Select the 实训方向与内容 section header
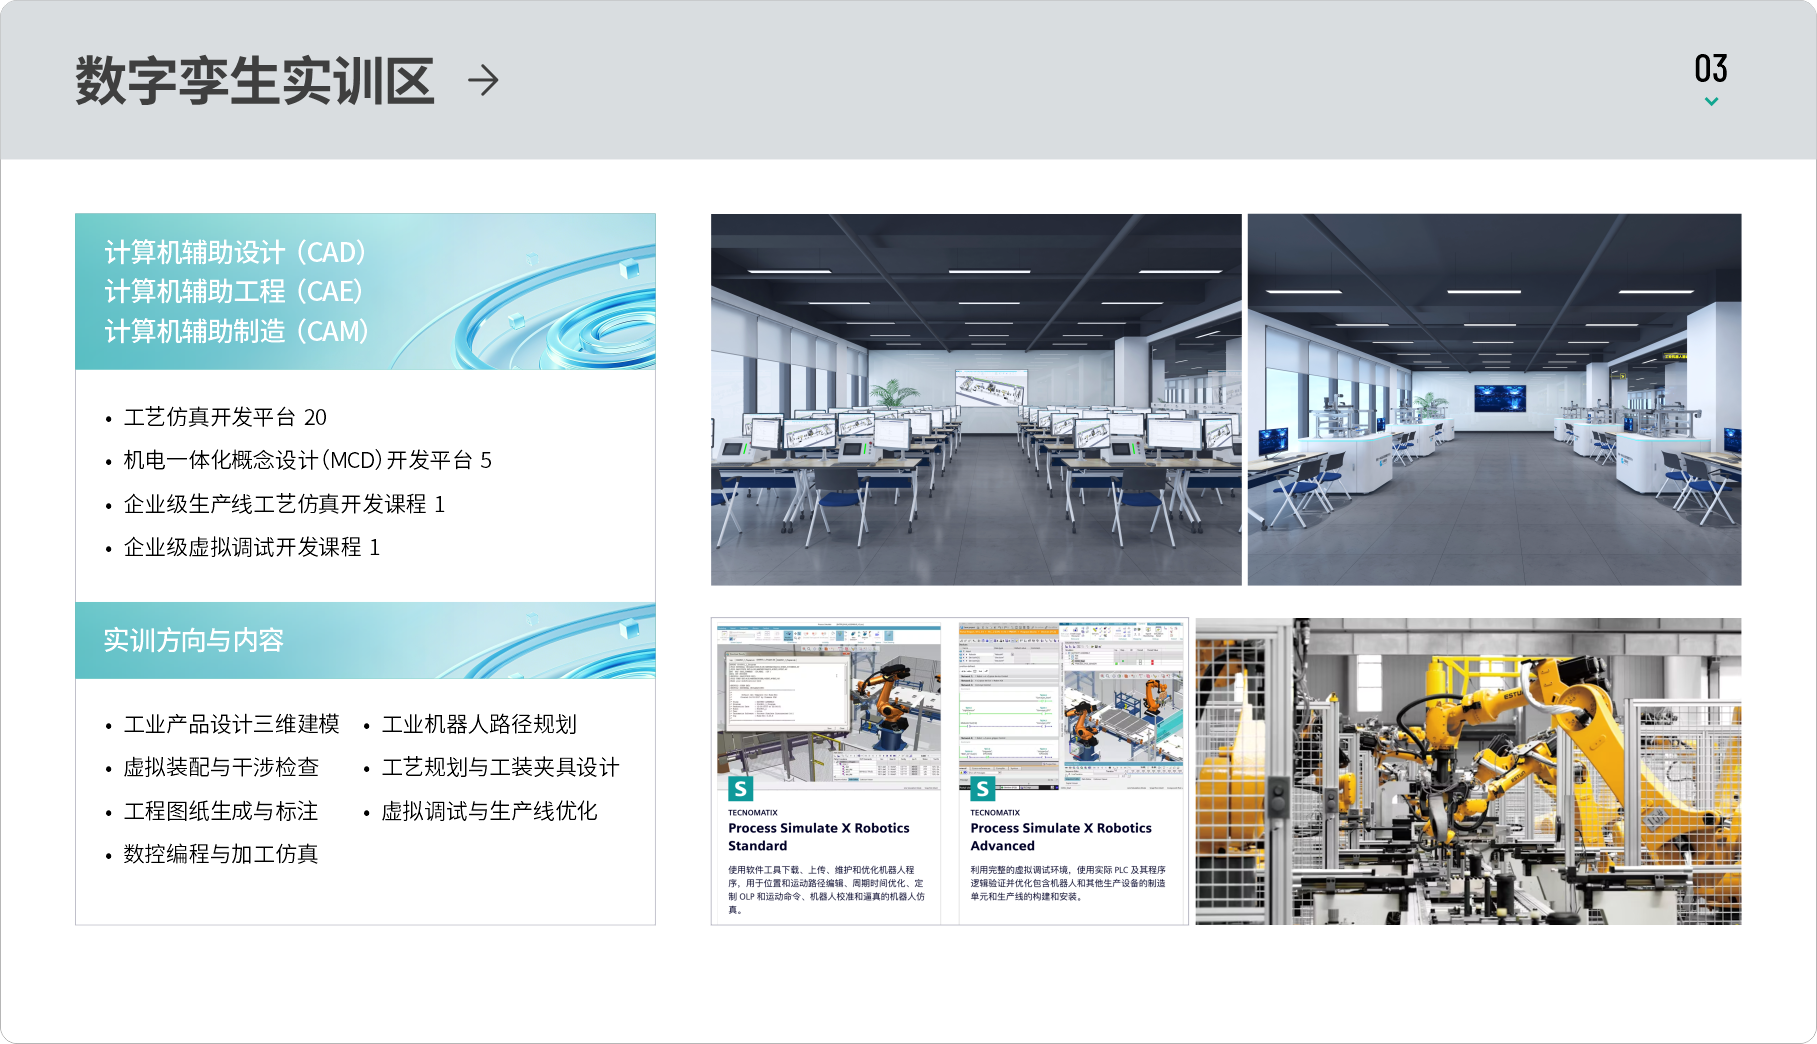 click(x=194, y=640)
